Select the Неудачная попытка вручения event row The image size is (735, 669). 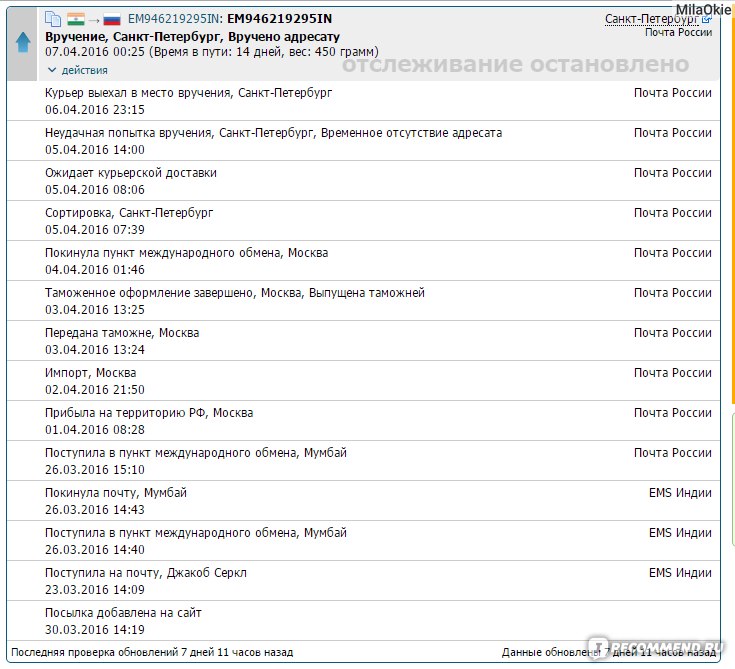pos(273,133)
